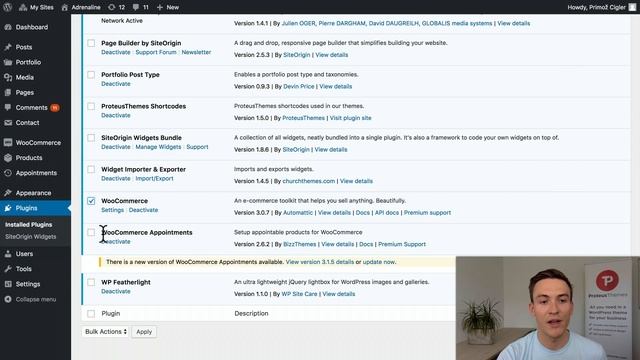Open My Sites in admin bar
Screen dimensions: 640x360
36,7
